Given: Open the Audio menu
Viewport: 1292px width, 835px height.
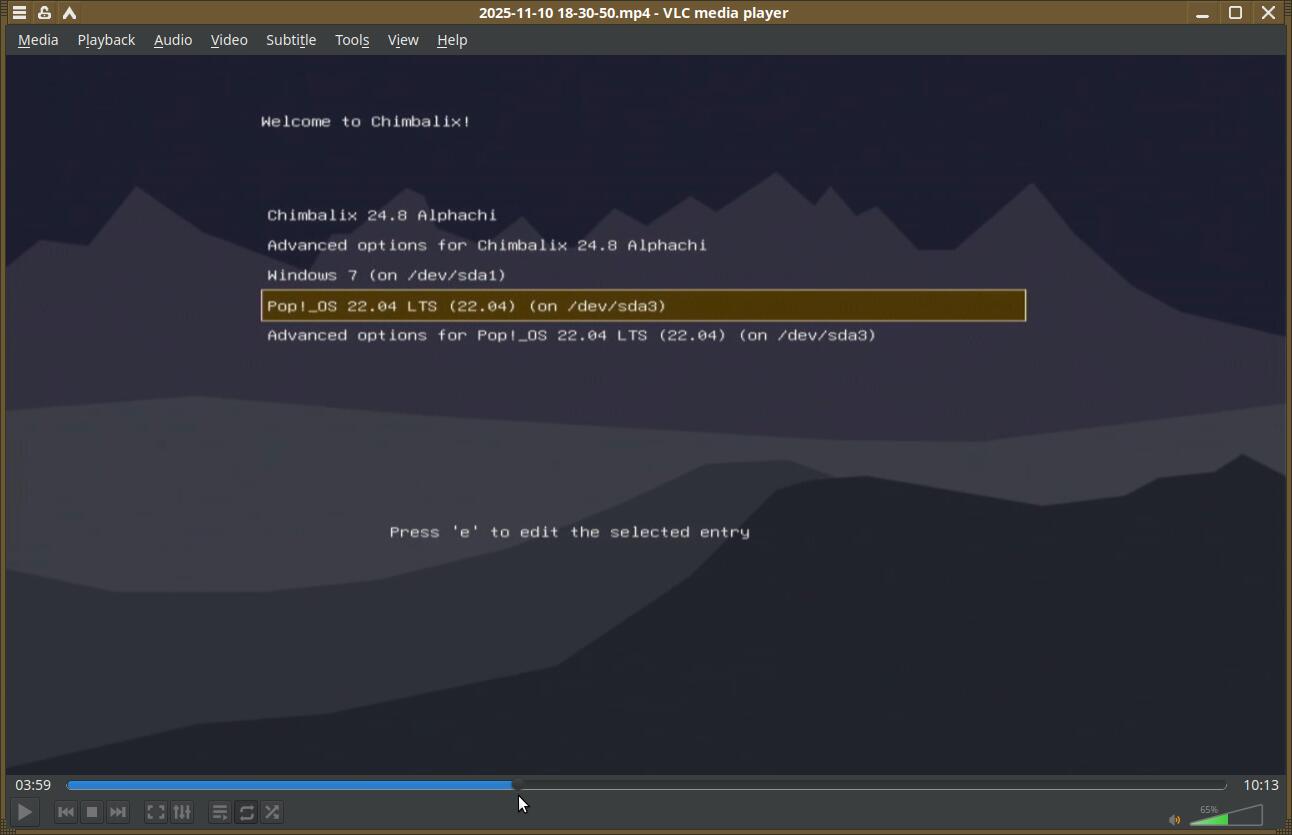Looking at the screenshot, I should click(x=173, y=40).
